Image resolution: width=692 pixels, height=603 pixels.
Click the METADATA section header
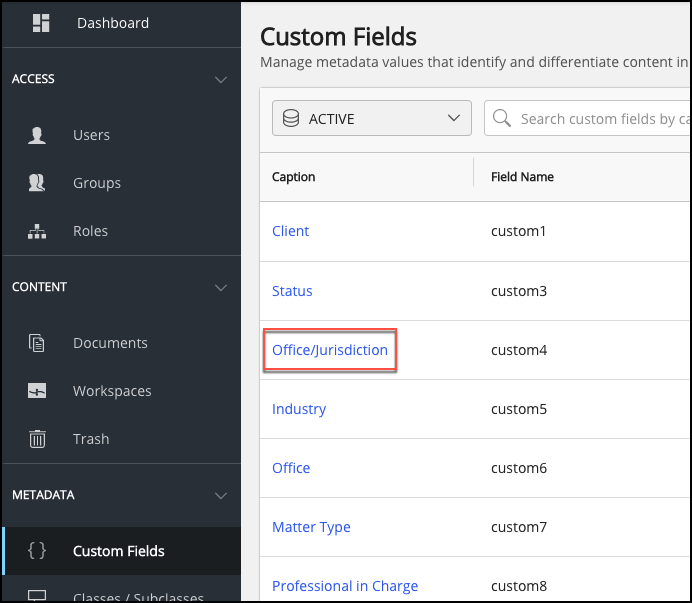(x=43, y=495)
